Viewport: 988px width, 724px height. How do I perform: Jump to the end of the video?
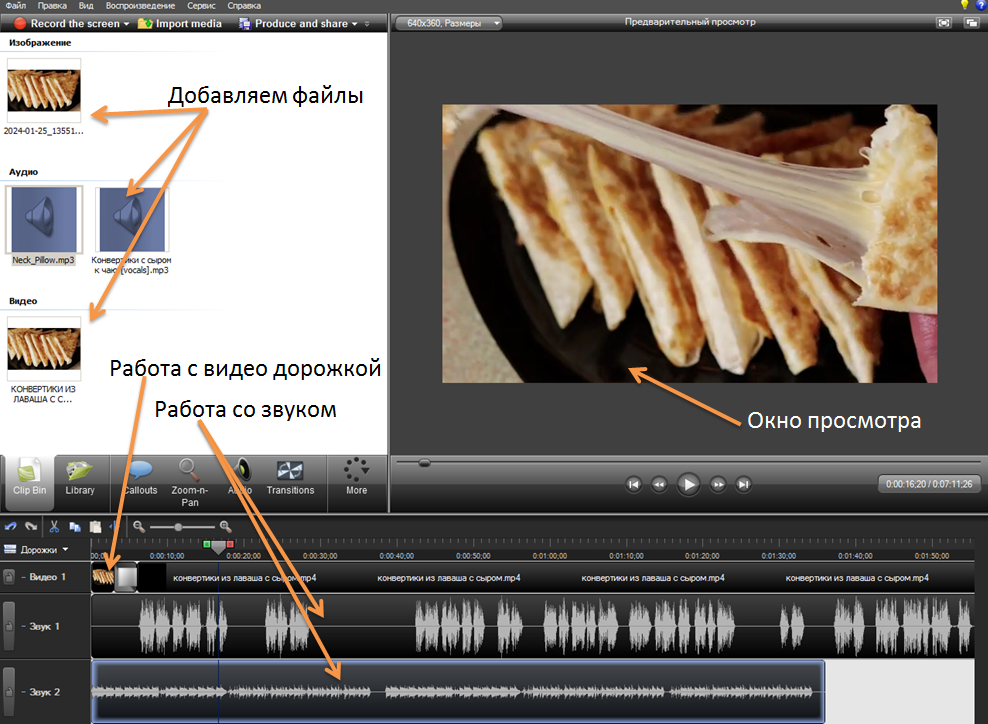pyautogui.click(x=744, y=485)
